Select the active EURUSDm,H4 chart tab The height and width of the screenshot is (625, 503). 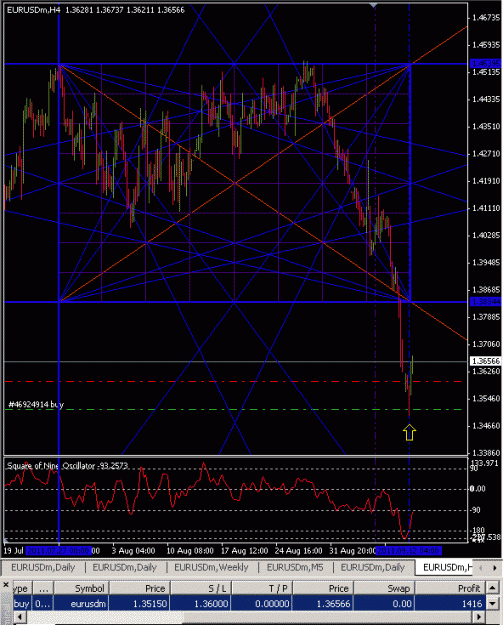coord(446,567)
